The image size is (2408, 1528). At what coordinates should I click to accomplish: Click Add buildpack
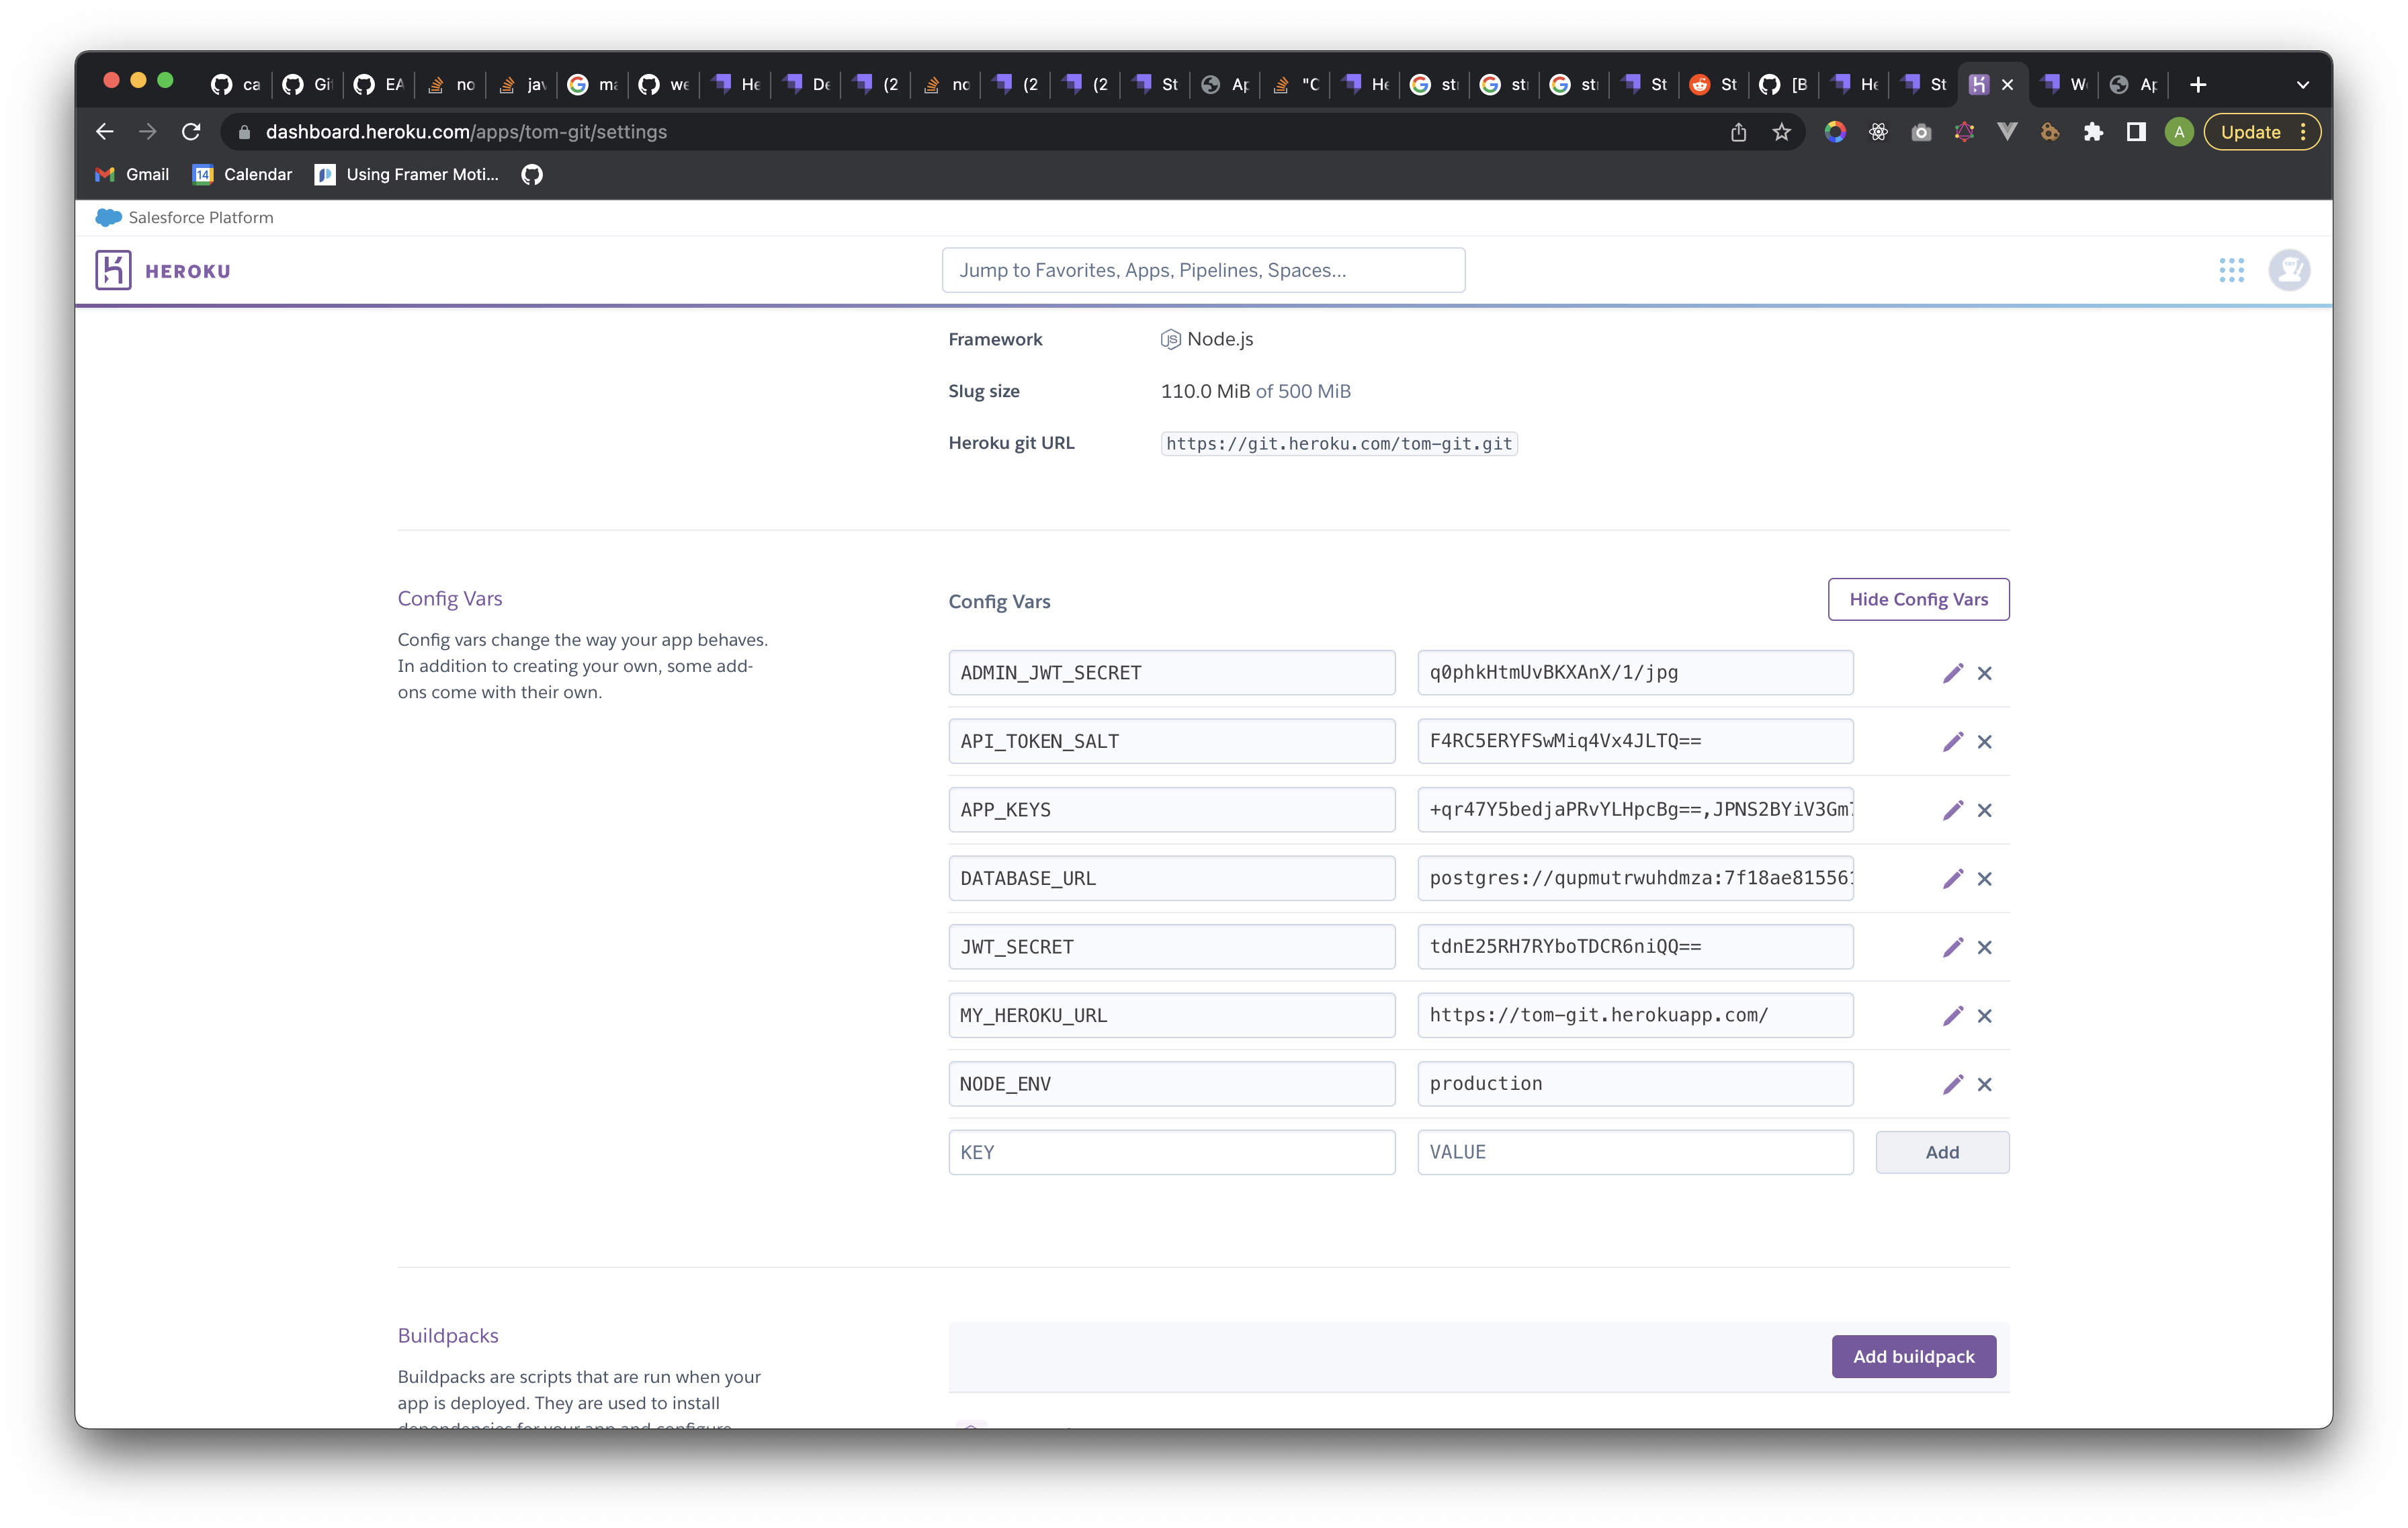click(1913, 1357)
